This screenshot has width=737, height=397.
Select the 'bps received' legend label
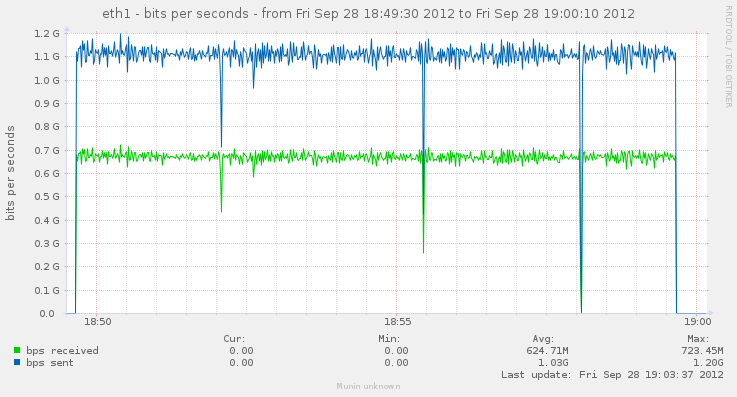click(x=63, y=350)
